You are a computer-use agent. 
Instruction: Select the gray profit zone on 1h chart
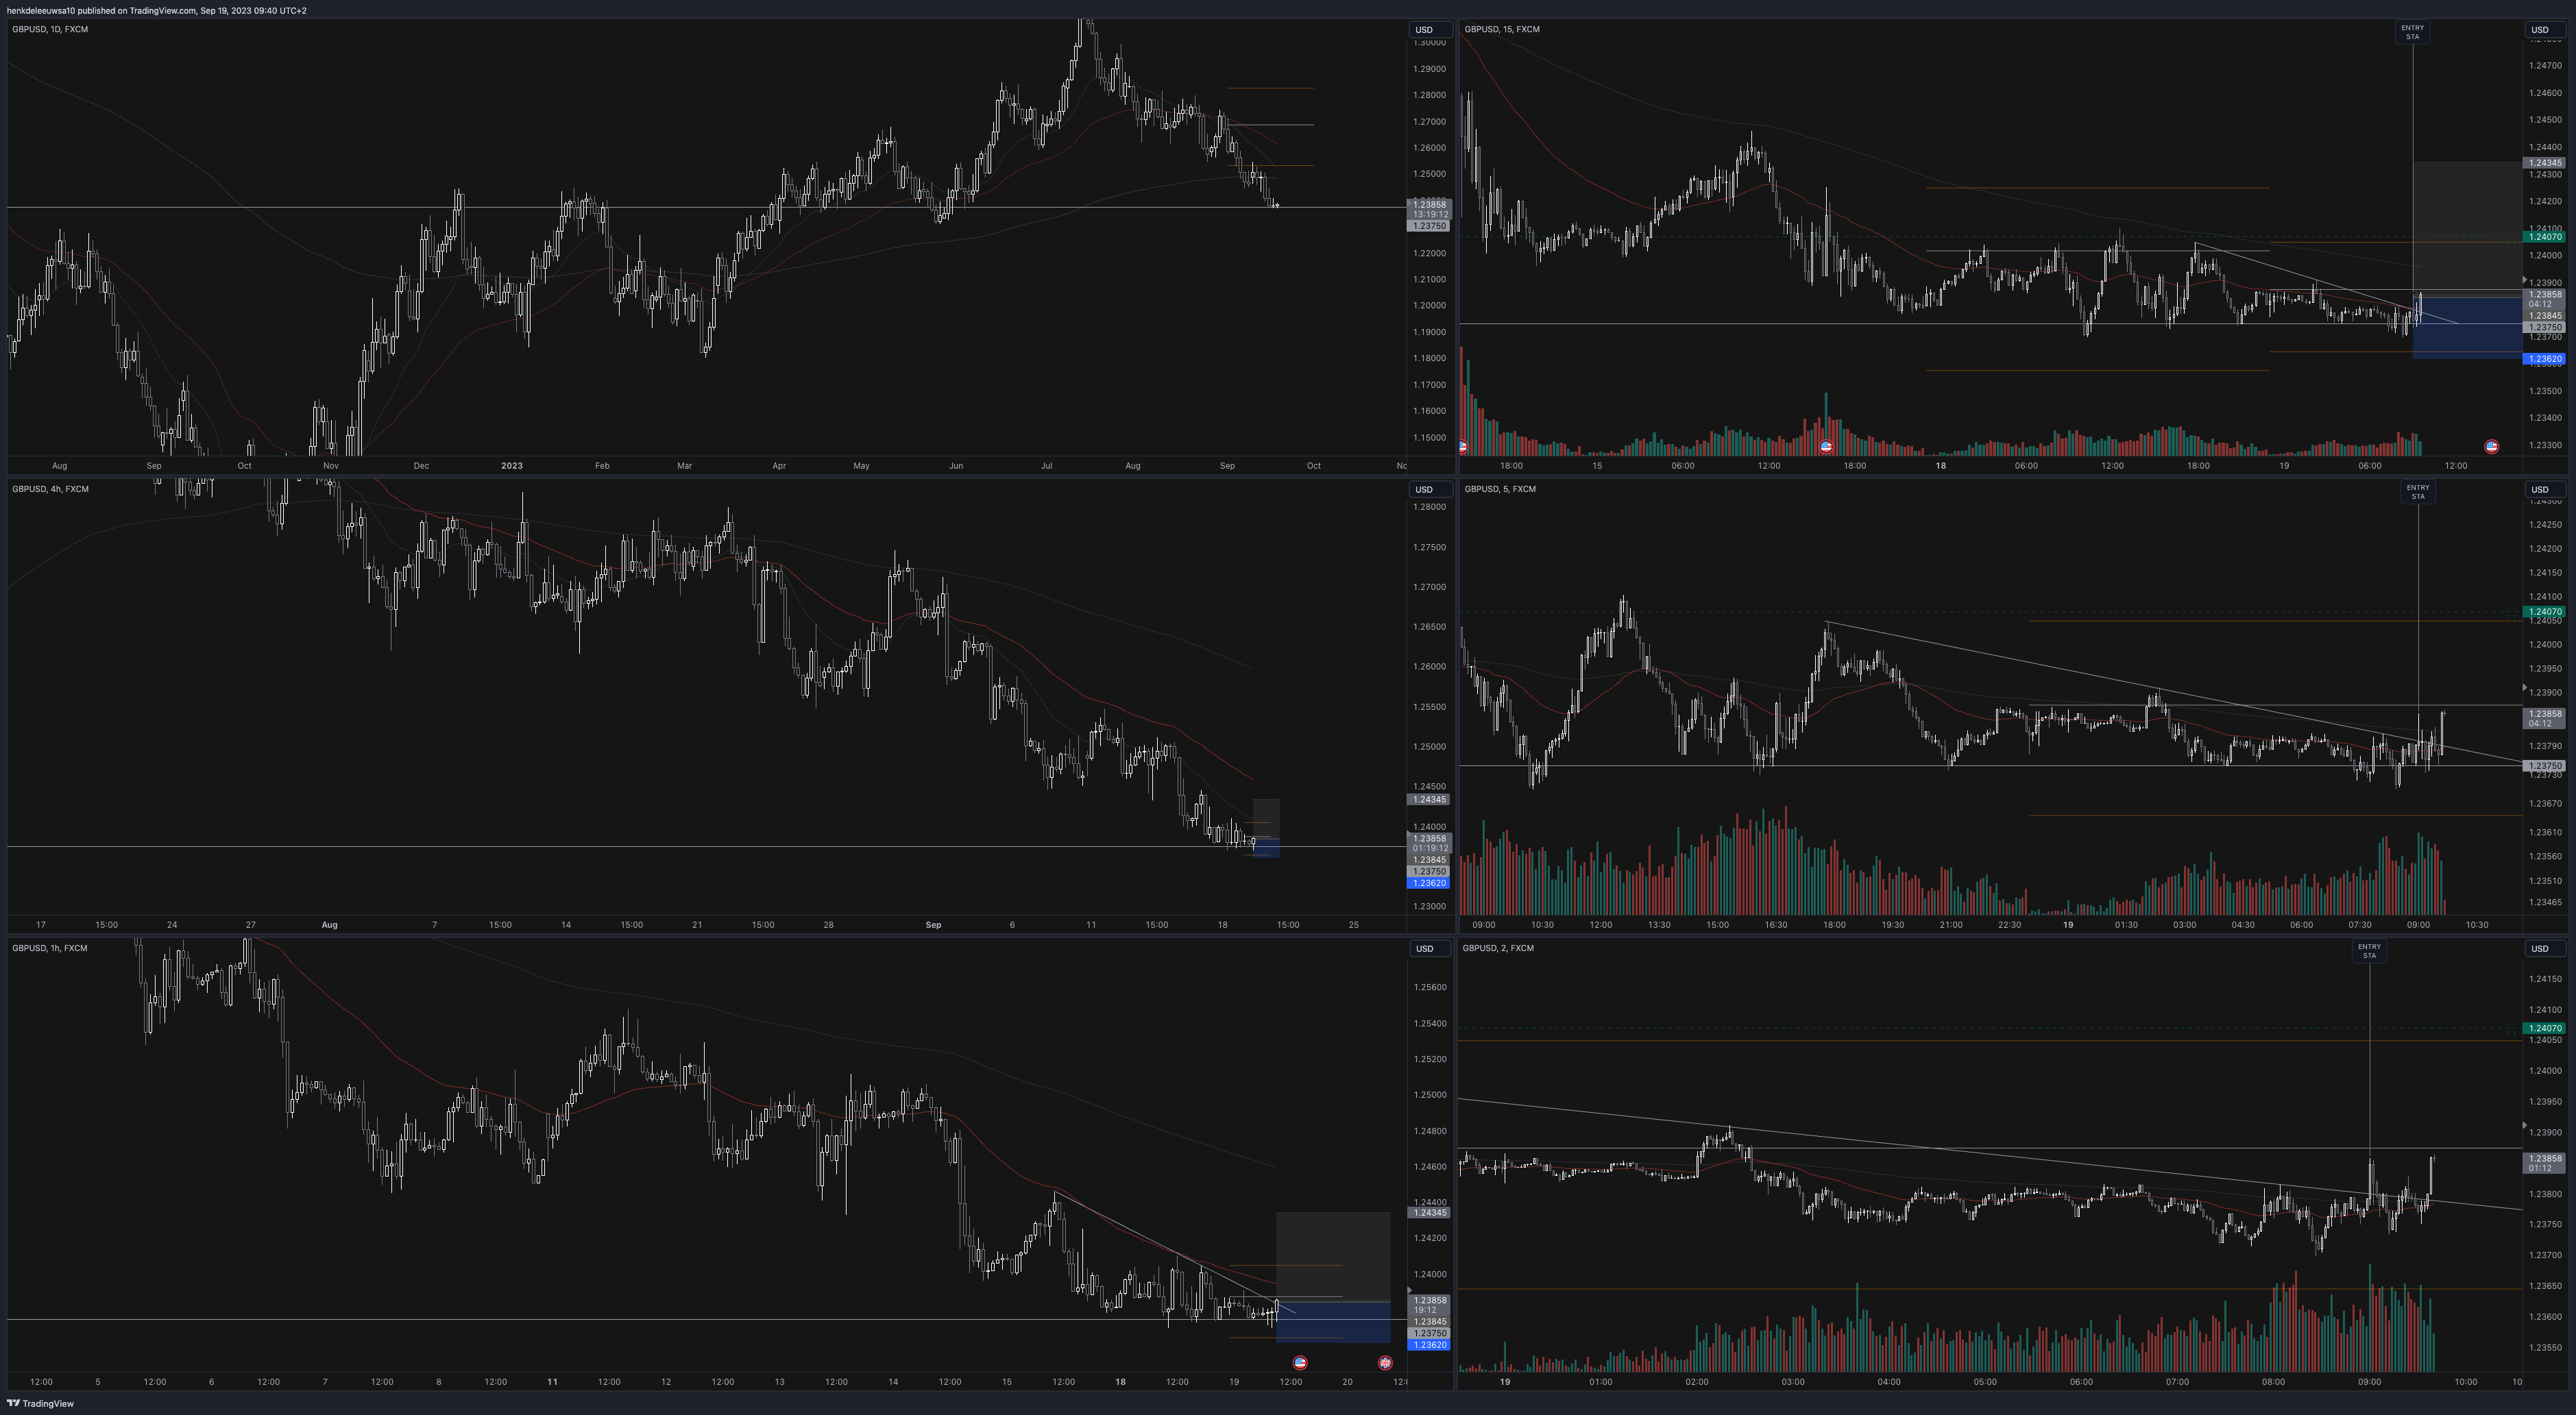pos(1333,1255)
